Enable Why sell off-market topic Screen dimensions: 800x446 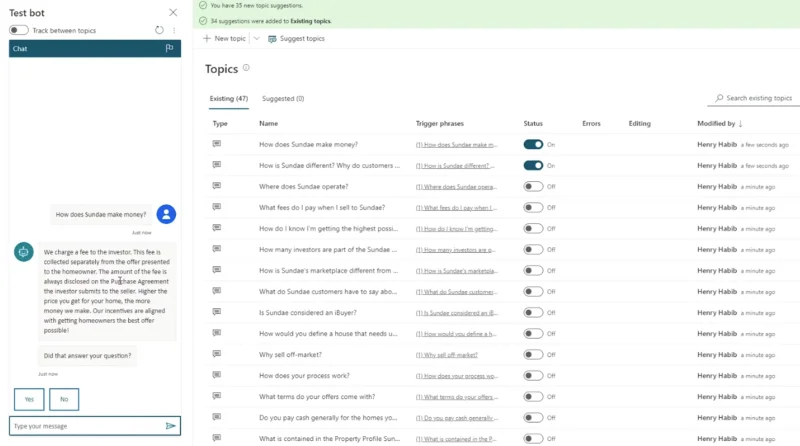pyautogui.click(x=533, y=354)
